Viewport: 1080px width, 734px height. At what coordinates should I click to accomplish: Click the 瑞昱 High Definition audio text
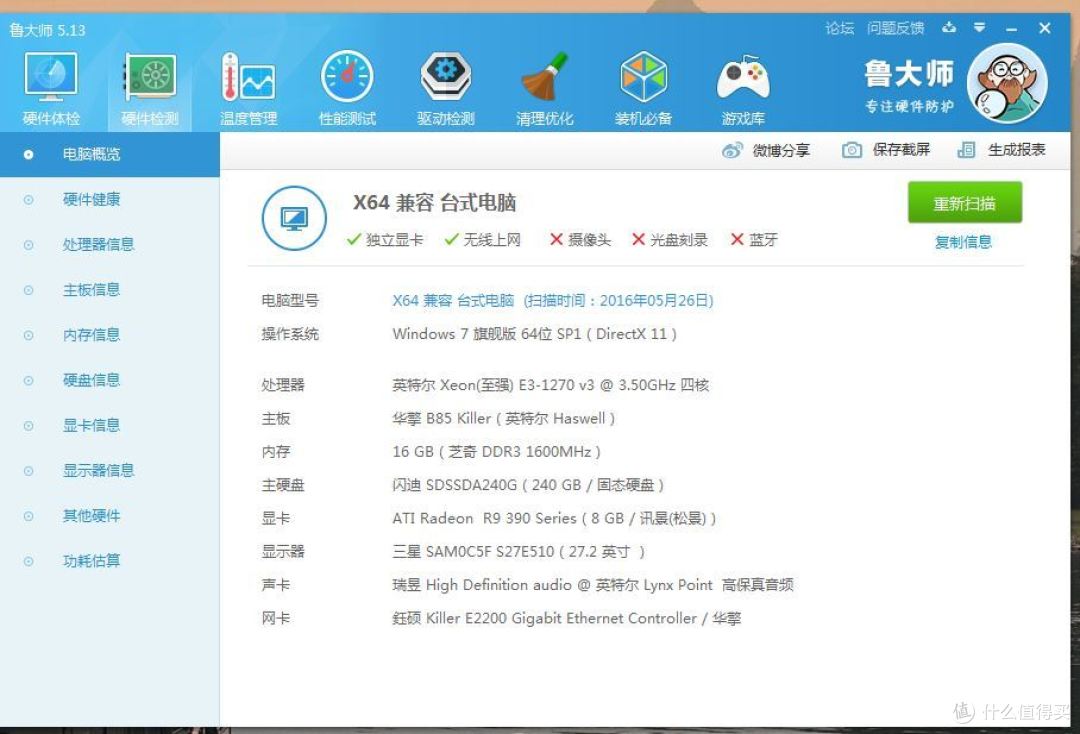pyautogui.click(x=593, y=585)
